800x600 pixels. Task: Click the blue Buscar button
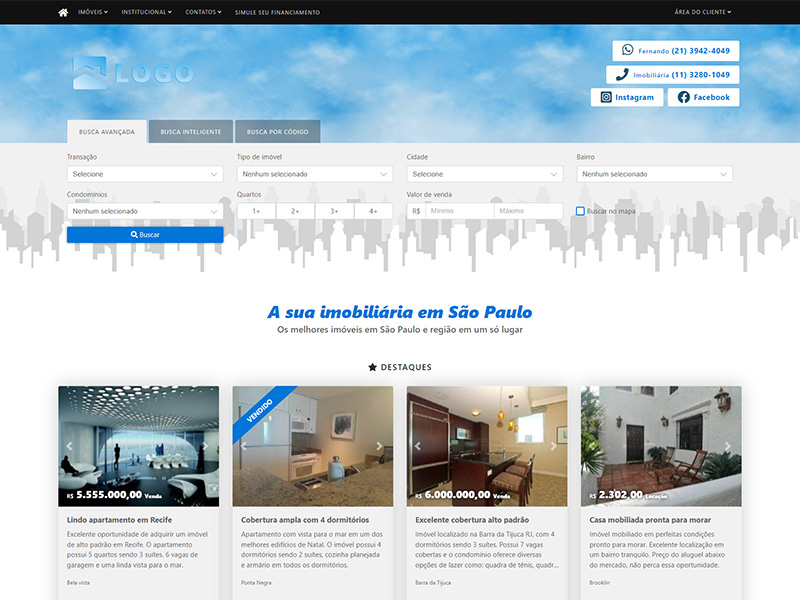click(x=145, y=235)
